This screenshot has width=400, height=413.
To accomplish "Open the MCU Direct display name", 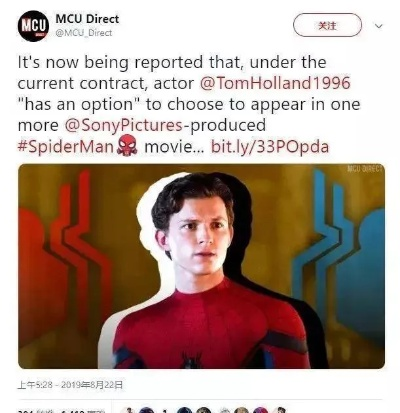I will pos(87,19).
